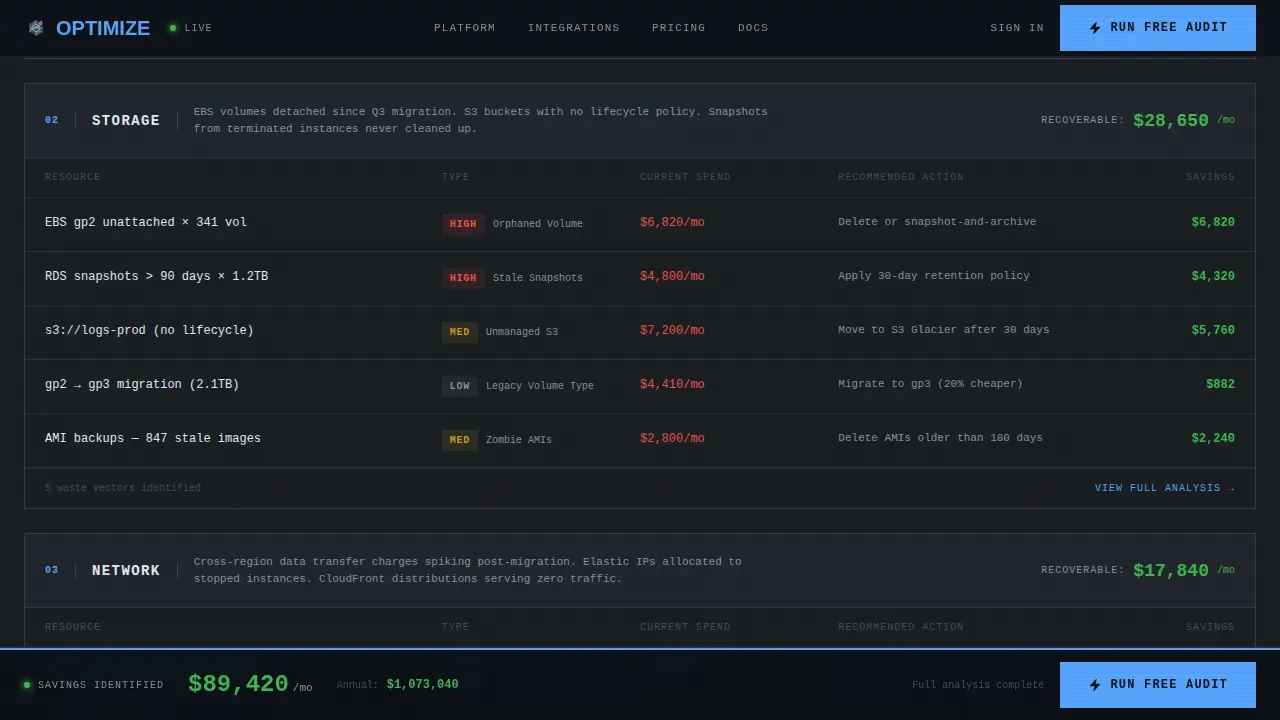Click SIGN IN
The height and width of the screenshot is (720, 1280).
1017,28
